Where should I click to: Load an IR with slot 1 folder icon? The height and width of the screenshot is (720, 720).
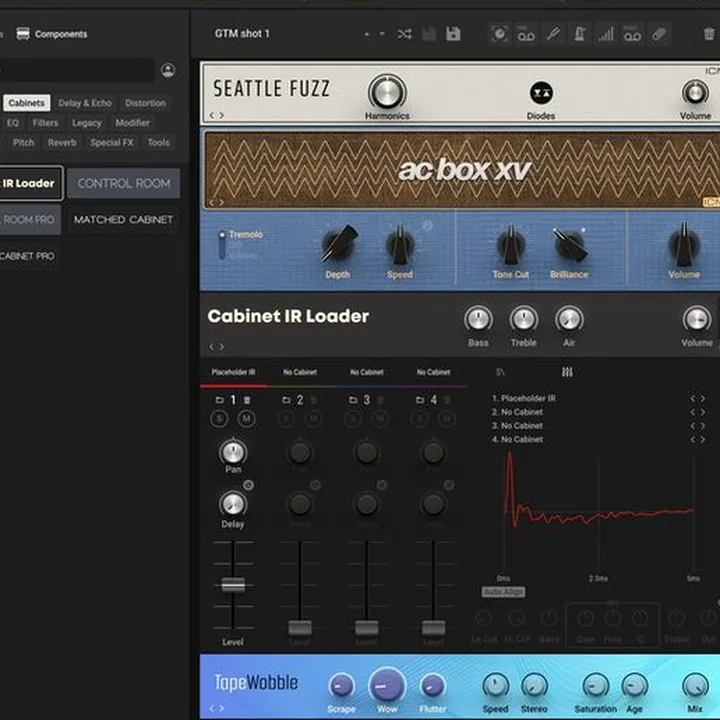[219, 400]
